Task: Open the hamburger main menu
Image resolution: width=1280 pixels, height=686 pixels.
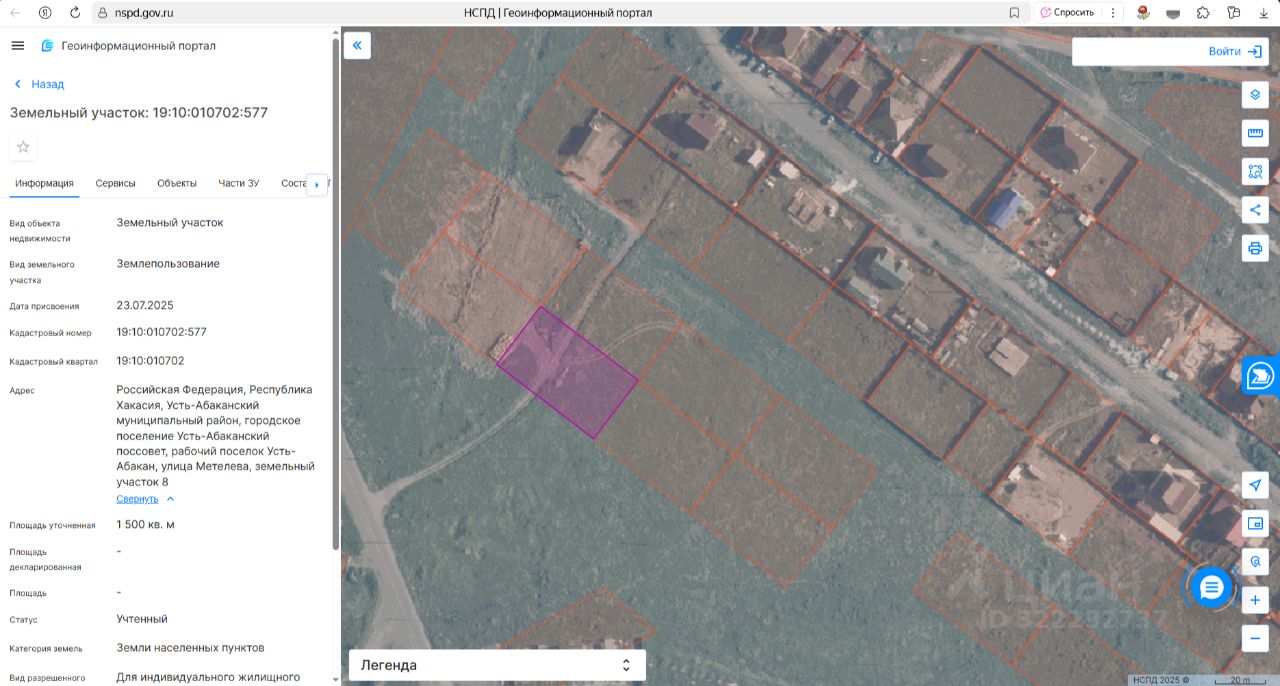Action: [17, 46]
